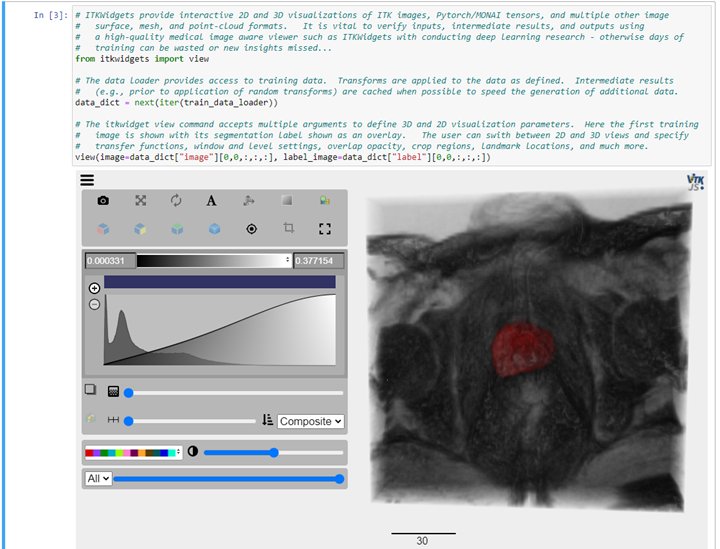Toggle the shadow checkbox square icon
720x549 pixels.
pos(90,390)
